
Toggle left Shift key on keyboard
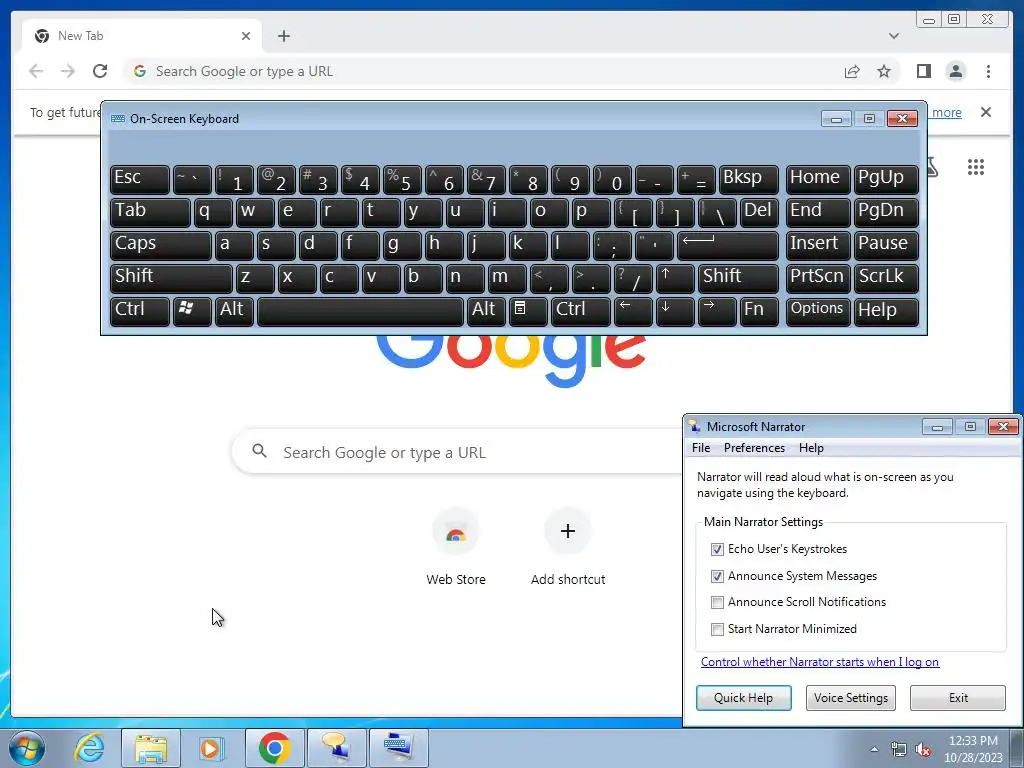tap(171, 278)
